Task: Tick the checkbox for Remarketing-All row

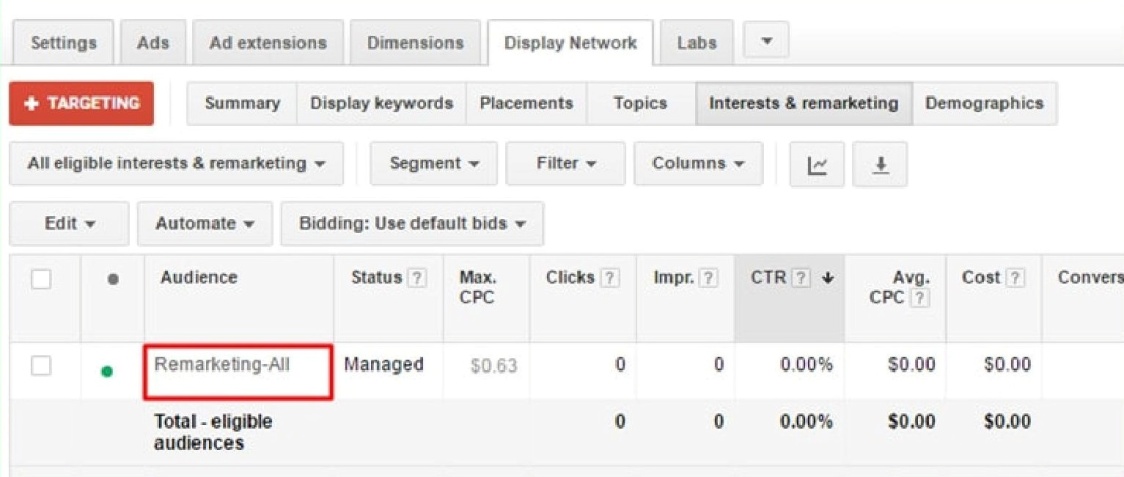Action: tap(41, 366)
